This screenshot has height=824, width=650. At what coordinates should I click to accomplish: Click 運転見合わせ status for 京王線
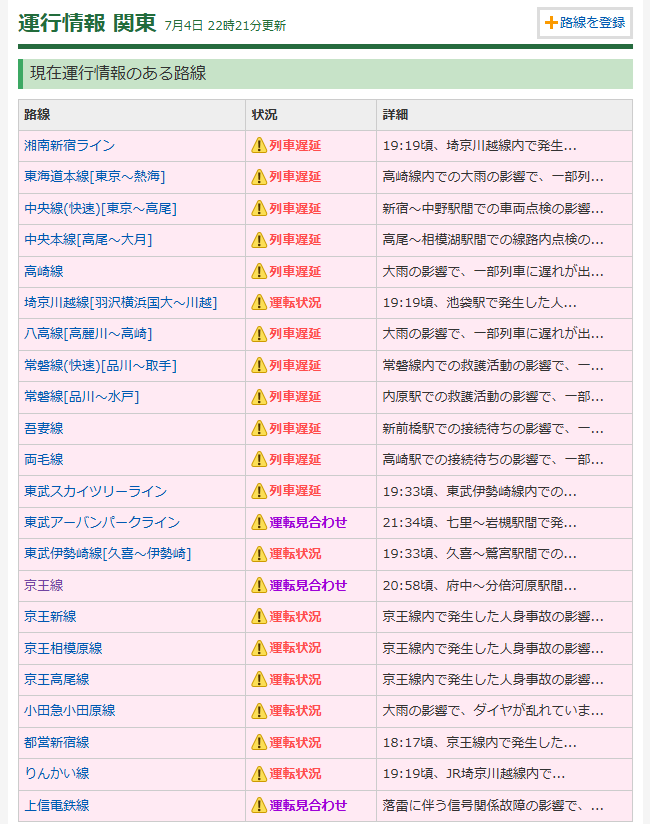[308, 585]
